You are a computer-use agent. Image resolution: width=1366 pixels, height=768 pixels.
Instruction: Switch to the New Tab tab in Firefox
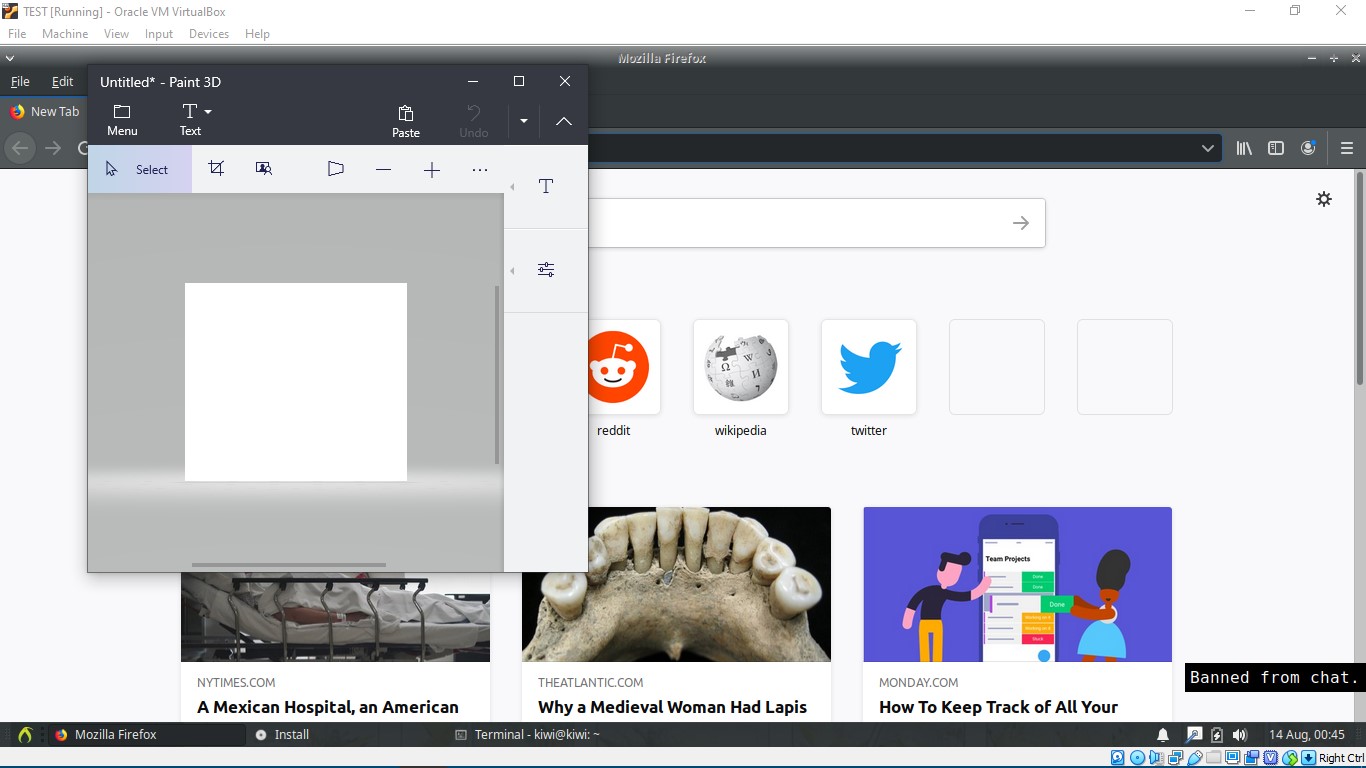coord(45,112)
